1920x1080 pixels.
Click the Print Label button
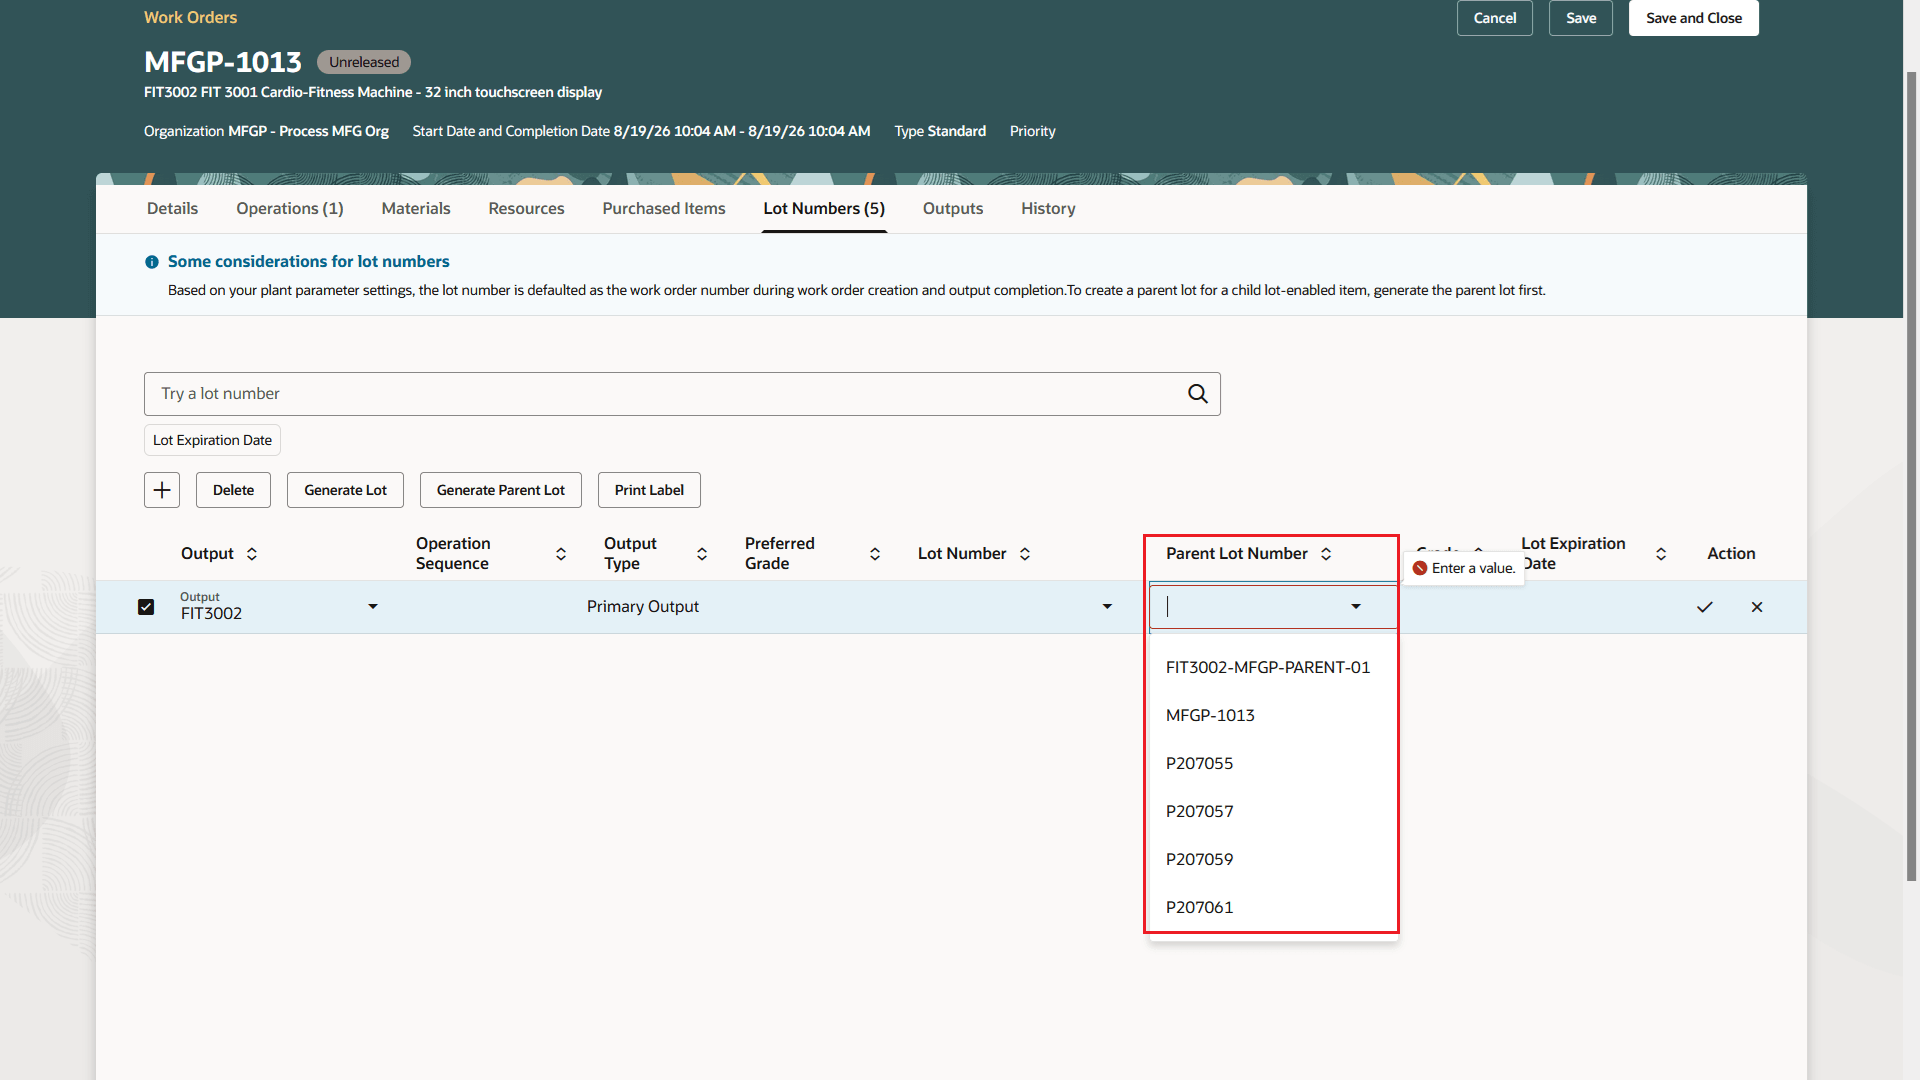pyautogui.click(x=649, y=490)
